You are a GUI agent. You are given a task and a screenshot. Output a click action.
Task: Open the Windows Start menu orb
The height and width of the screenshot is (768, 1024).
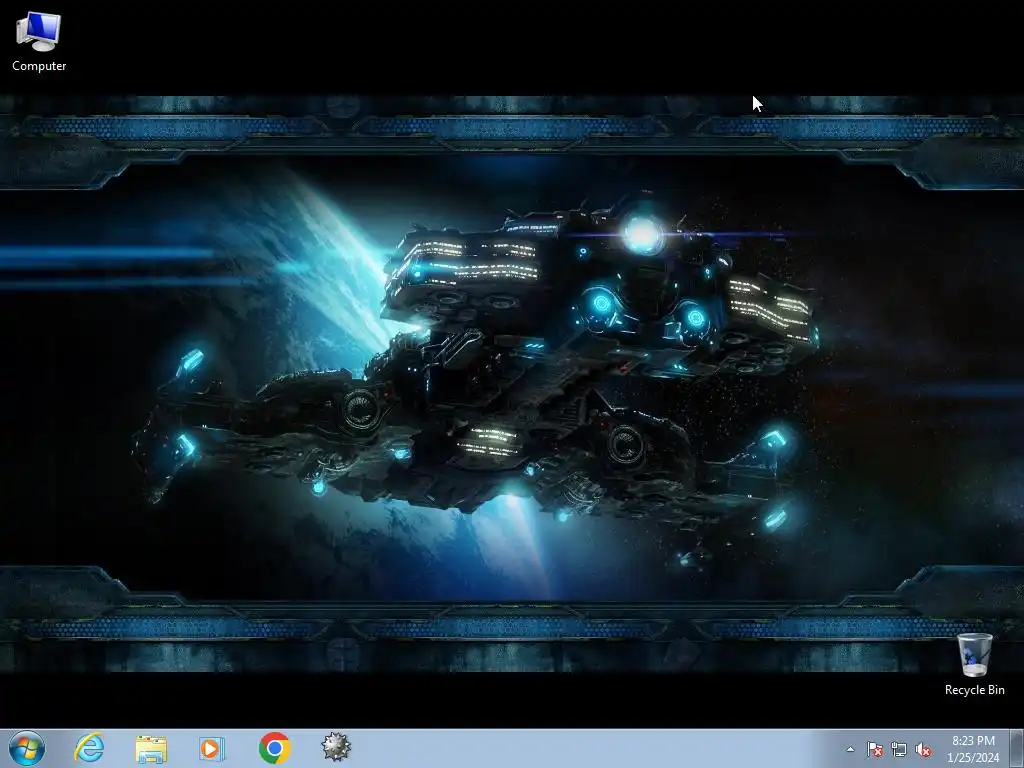(x=27, y=748)
